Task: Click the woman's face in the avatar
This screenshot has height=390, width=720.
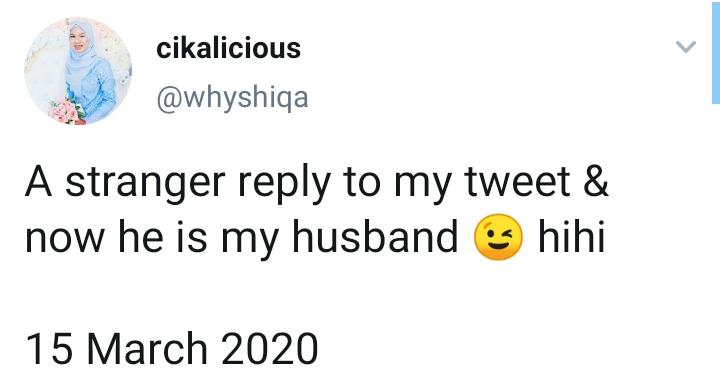Action: 76,41
